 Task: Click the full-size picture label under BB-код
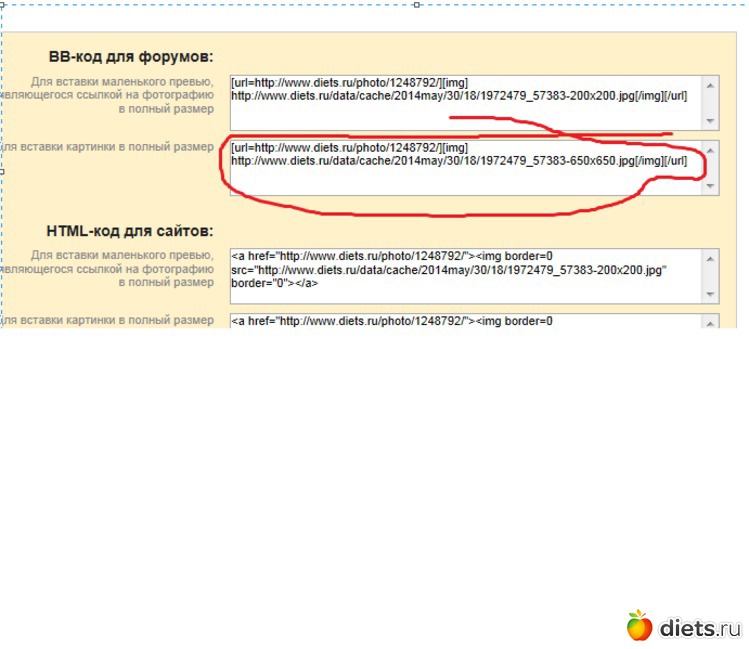click(108, 147)
